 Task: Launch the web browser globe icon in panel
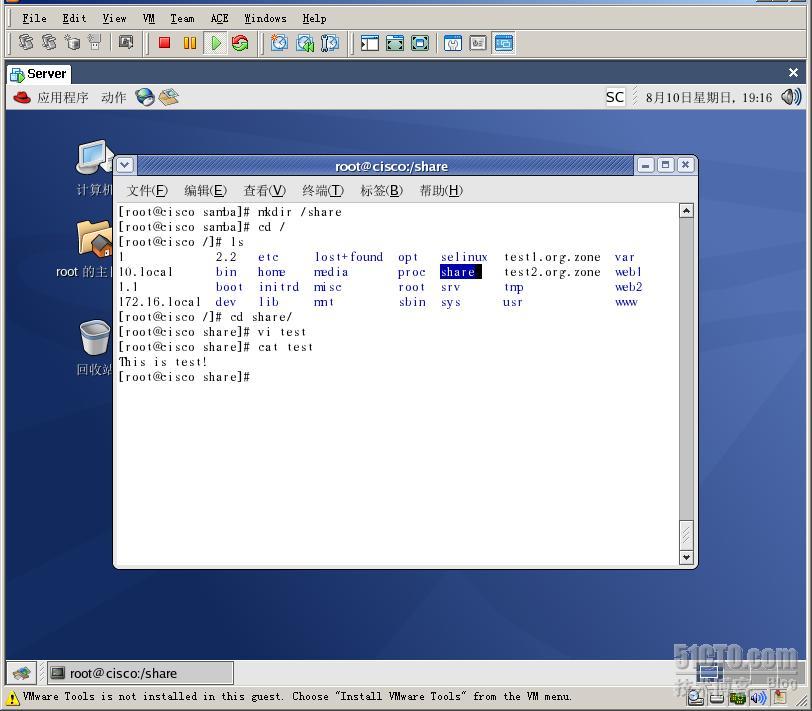point(145,97)
